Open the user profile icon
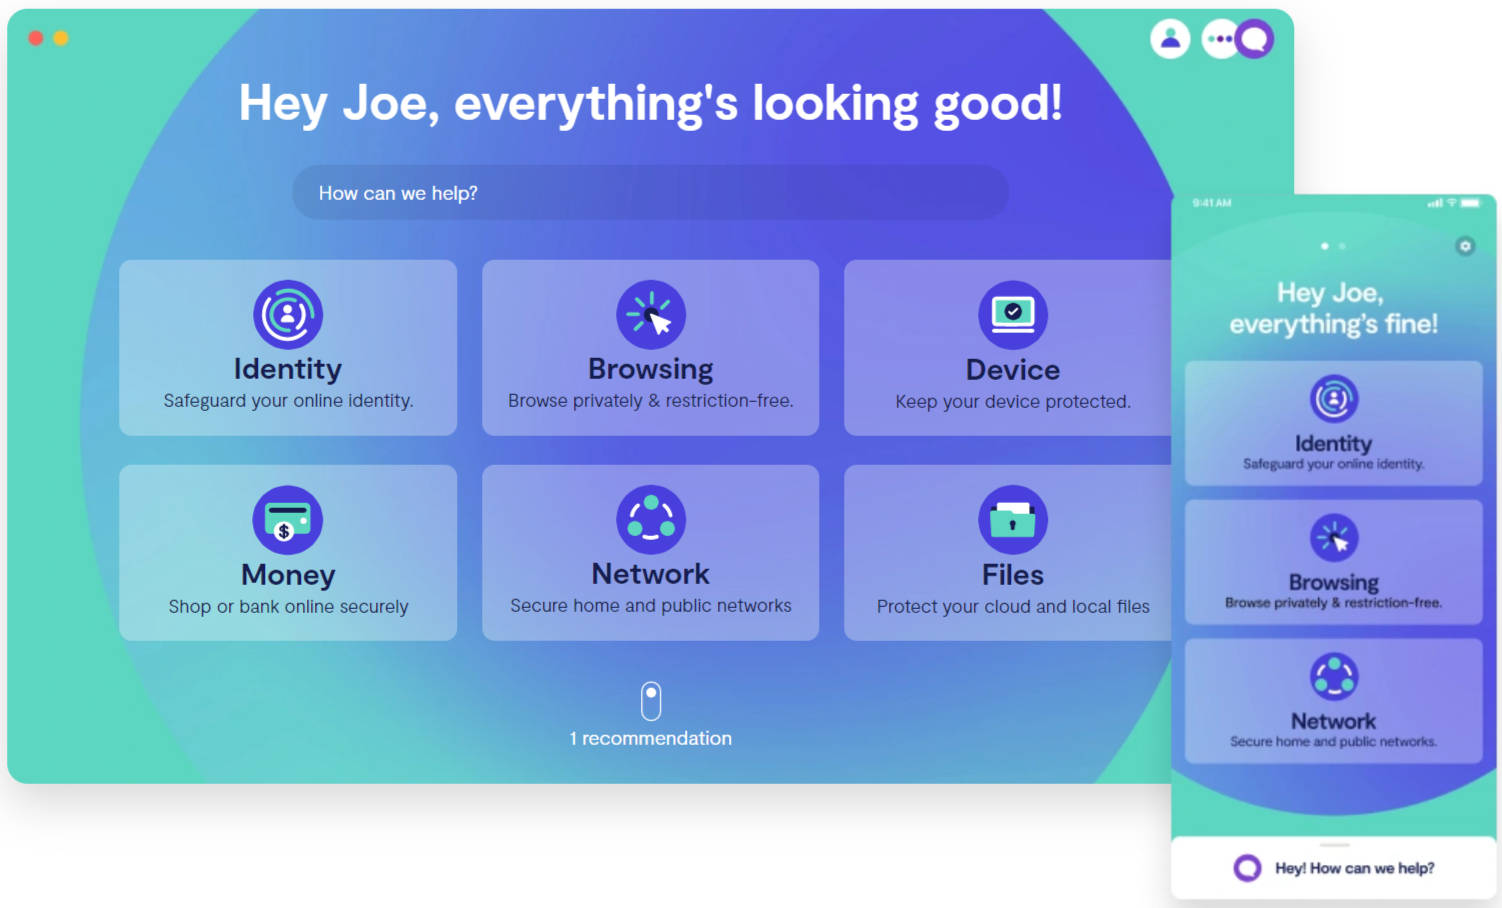Image resolution: width=1502 pixels, height=908 pixels. pos(1170,39)
